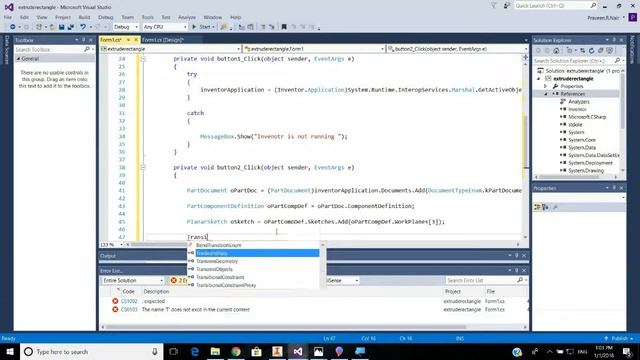Collapse the button2_Click method outline toggle
Viewport: 640px width, 360px height.
[x=143, y=167]
